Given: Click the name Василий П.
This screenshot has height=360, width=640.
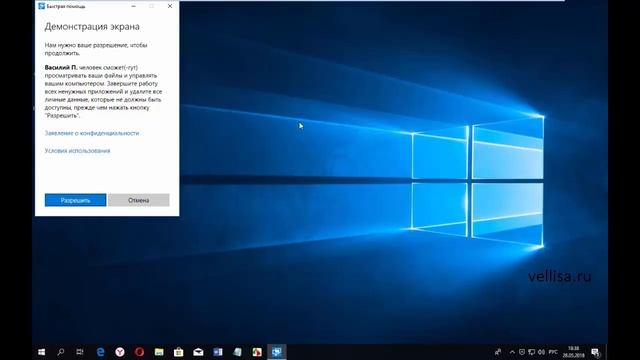Looking at the screenshot, I should click(x=61, y=67).
